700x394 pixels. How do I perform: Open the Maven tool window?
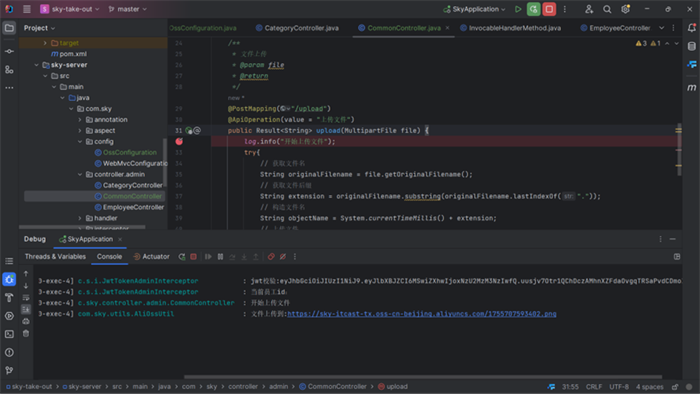(x=692, y=87)
